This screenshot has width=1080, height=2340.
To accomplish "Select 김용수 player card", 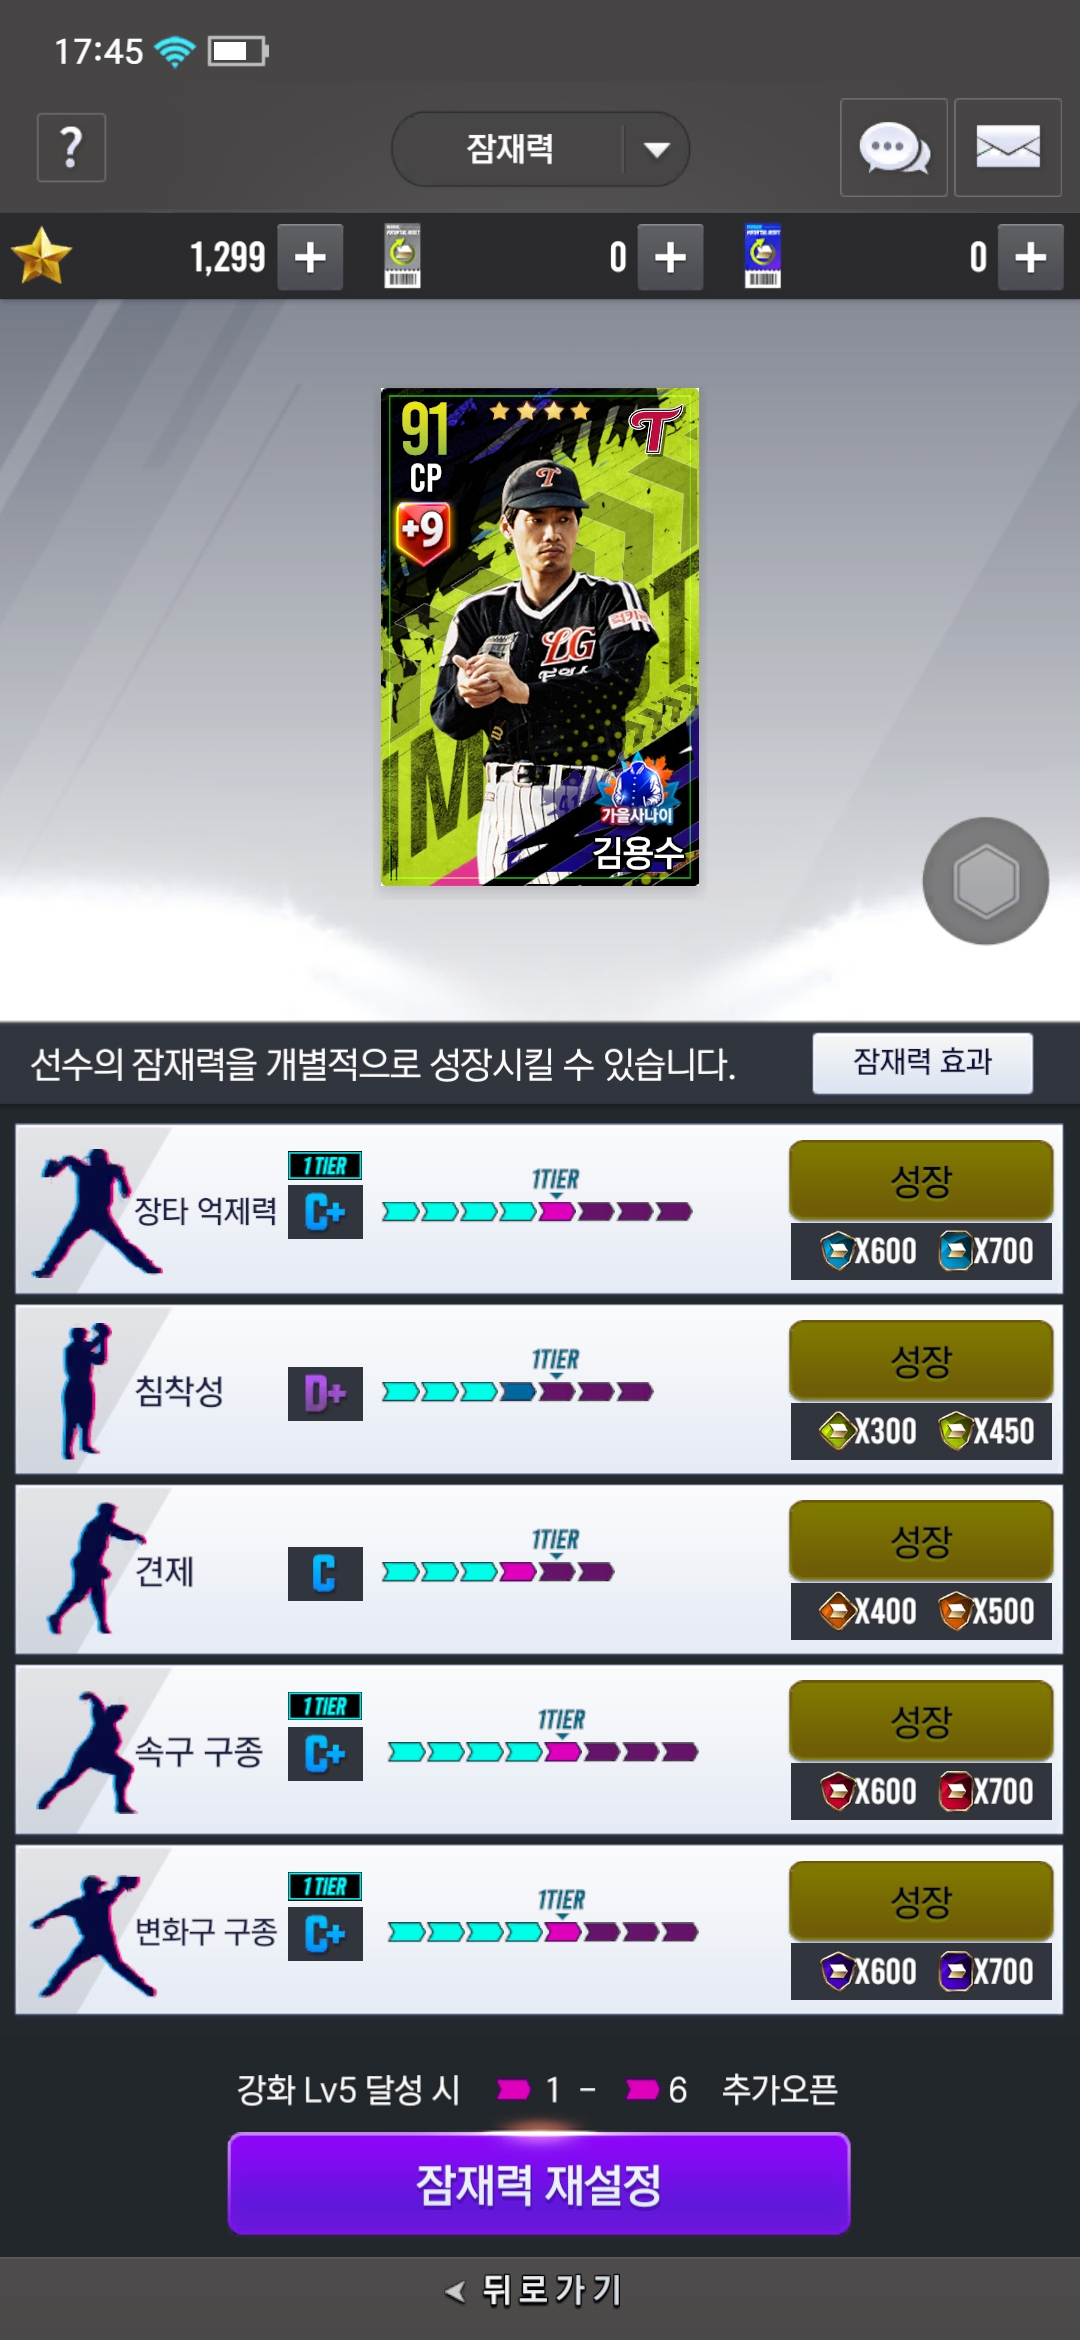I will [x=540, y=637].
